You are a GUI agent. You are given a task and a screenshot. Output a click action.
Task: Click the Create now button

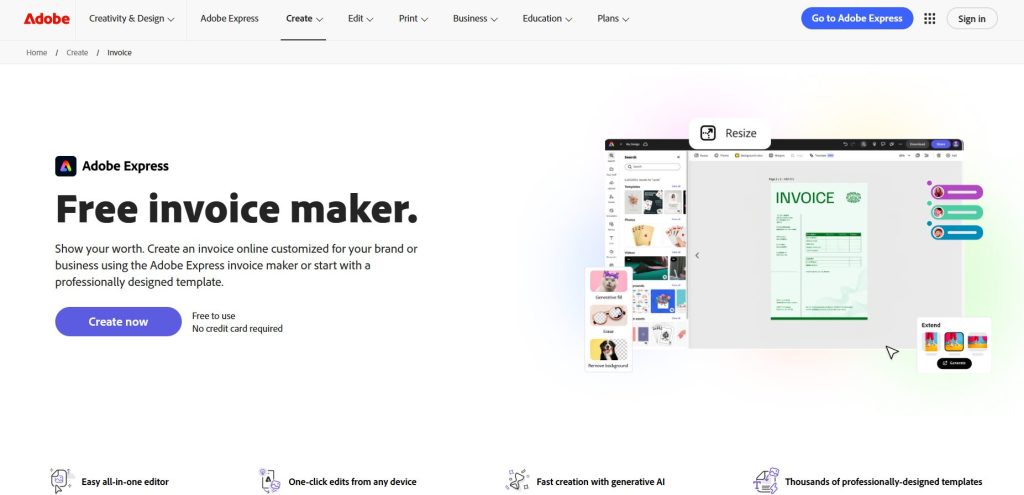pos(118,321)
